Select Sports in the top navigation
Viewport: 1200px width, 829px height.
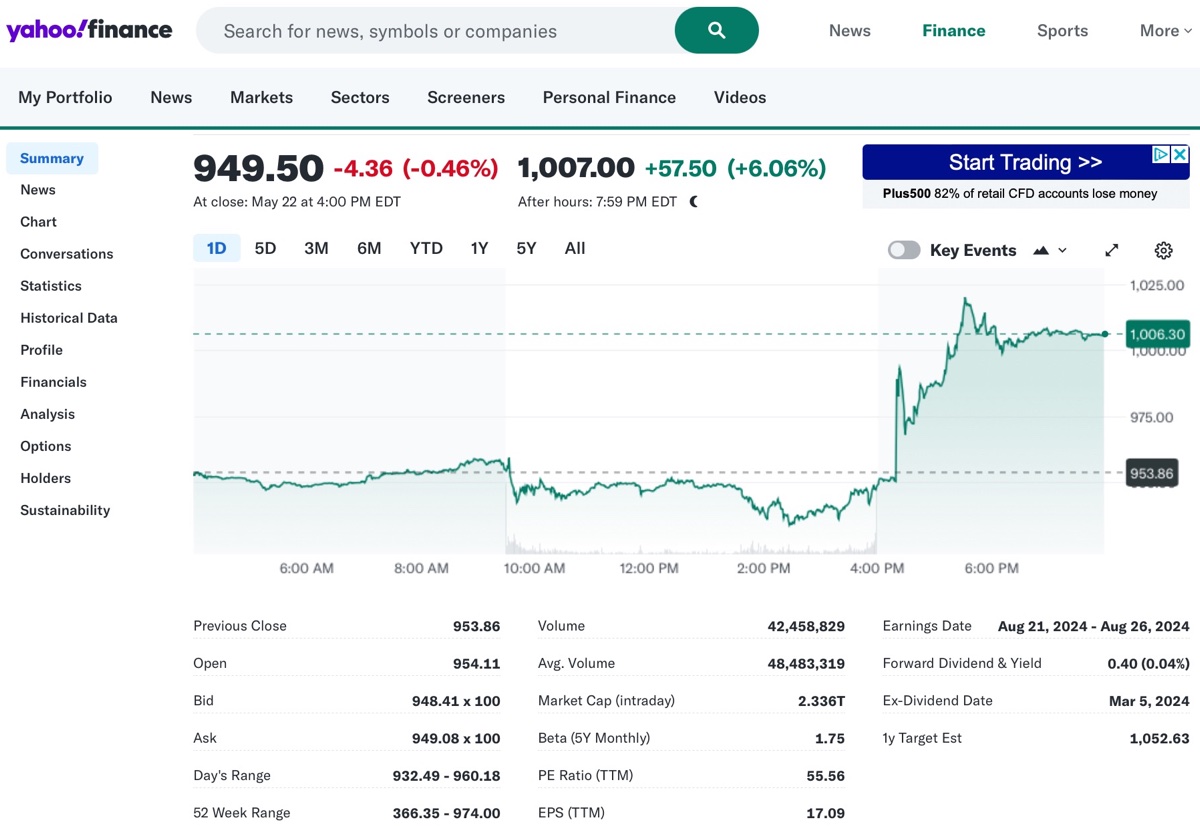point(1062,31)
